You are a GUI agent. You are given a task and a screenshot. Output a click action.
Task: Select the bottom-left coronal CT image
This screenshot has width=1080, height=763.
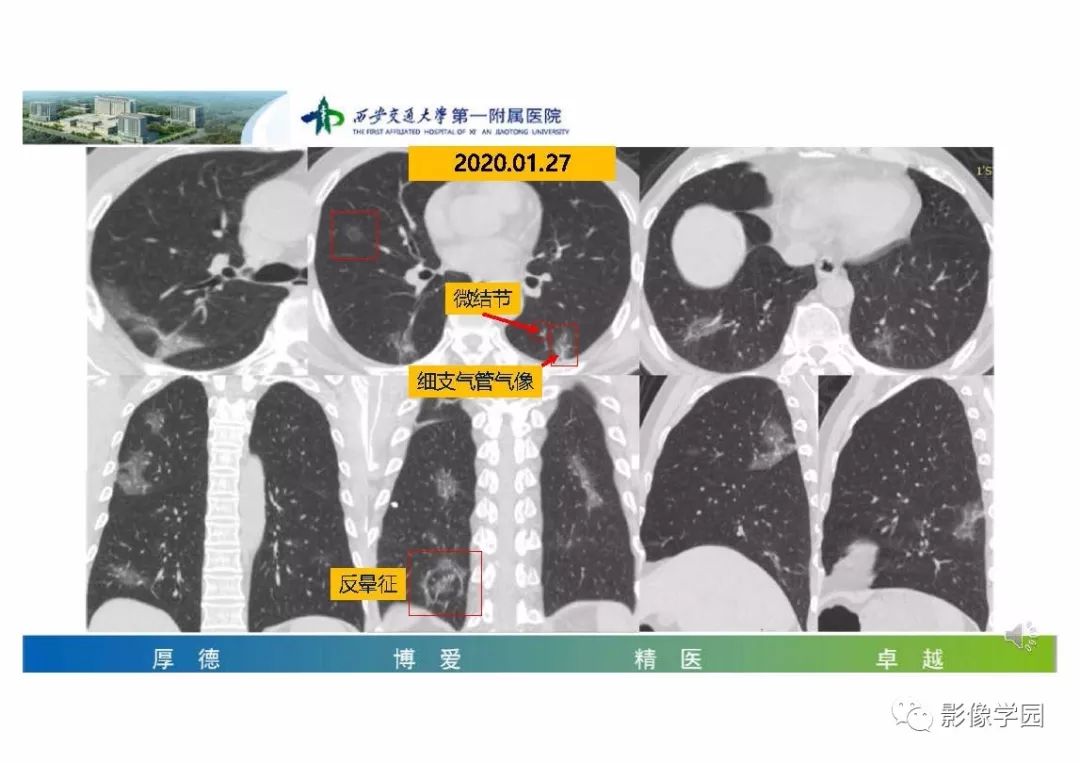point(225,503)
